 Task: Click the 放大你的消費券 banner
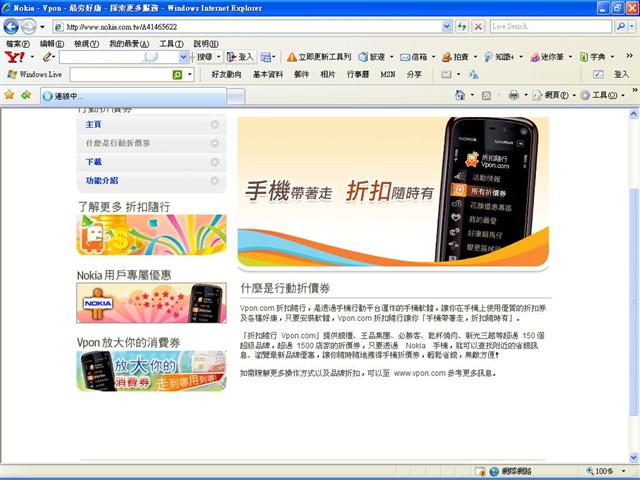click(x=151, y=371)
